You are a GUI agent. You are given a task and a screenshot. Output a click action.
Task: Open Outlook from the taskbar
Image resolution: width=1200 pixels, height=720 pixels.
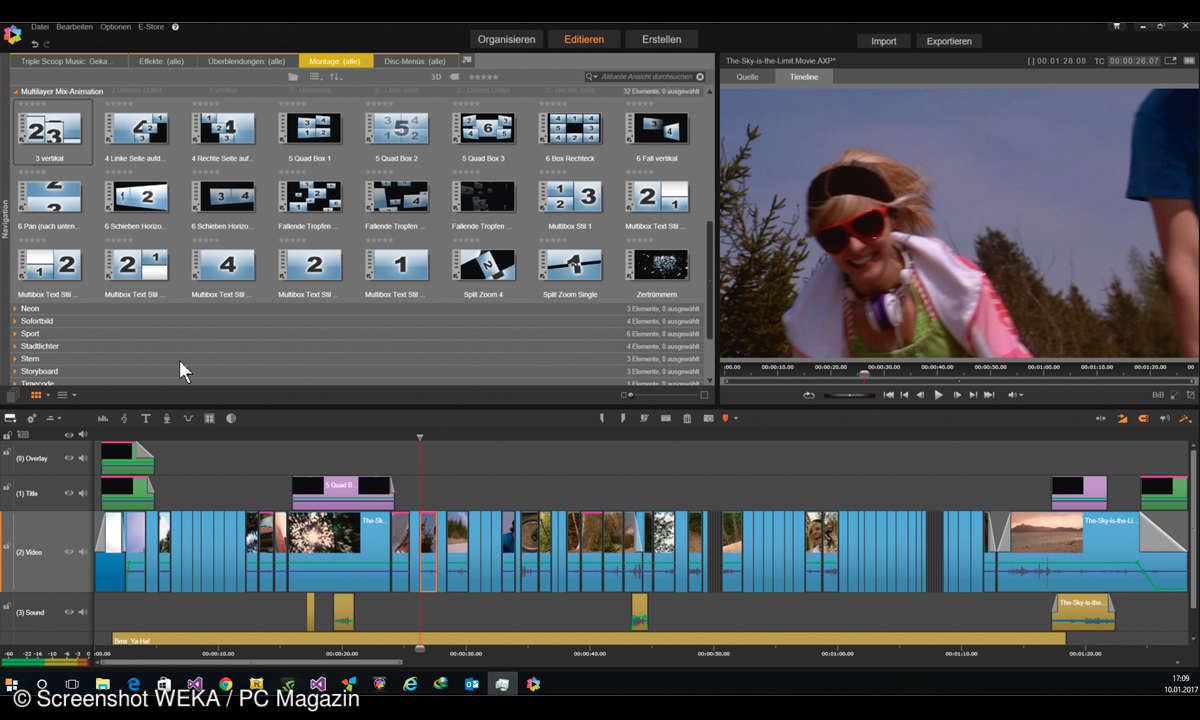click(472, 684)
